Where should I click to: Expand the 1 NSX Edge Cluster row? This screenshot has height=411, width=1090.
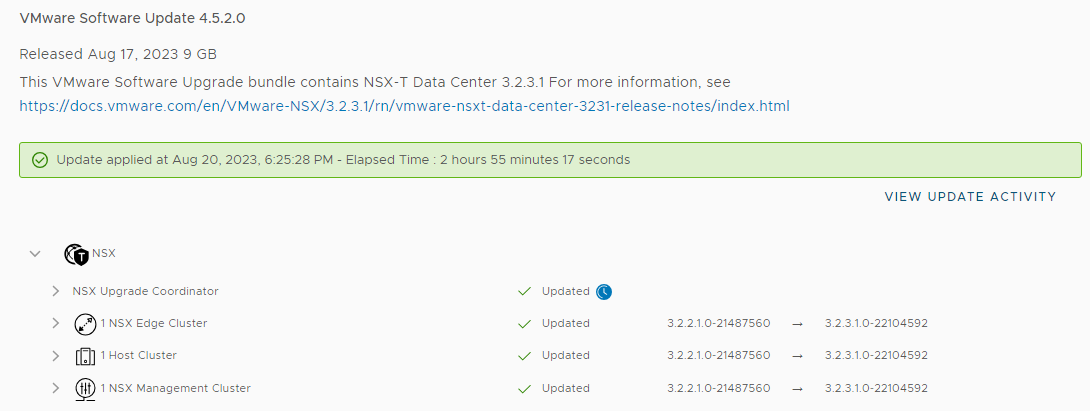click(x=56, y=324)
